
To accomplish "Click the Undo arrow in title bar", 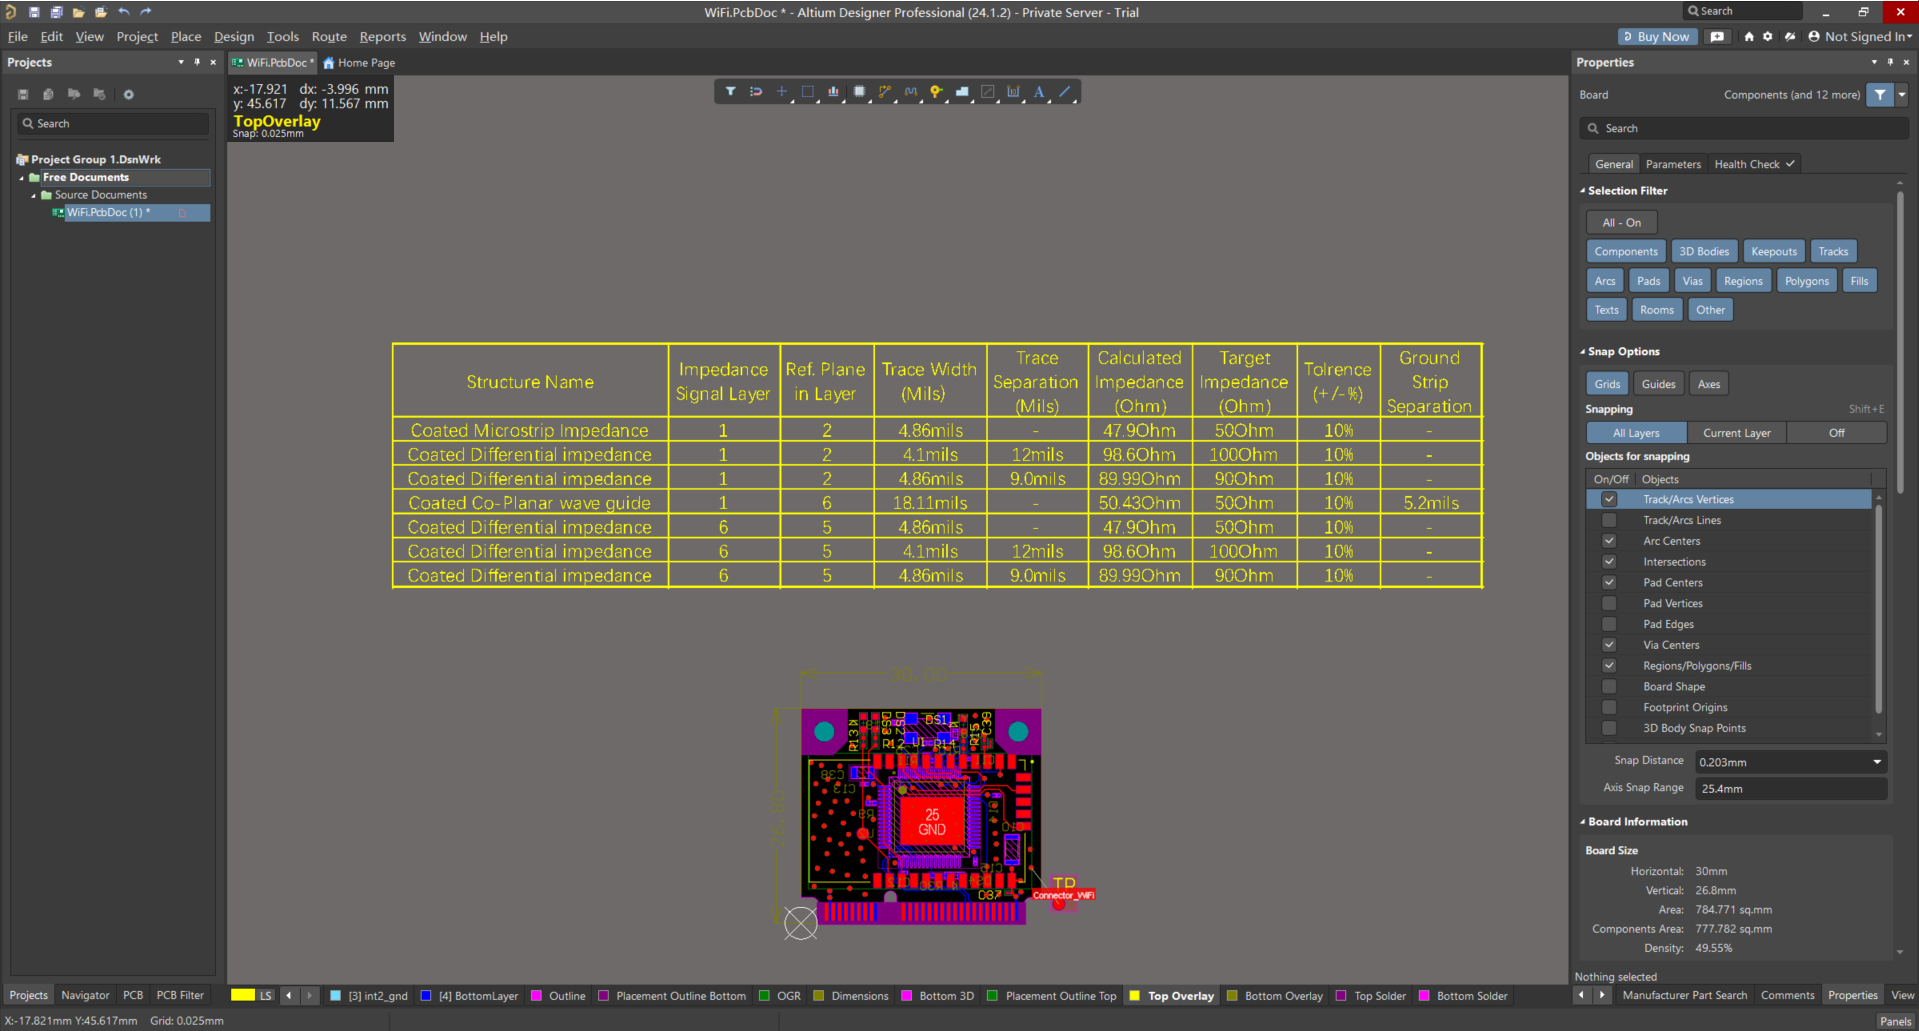I will (x=124, y=12).
